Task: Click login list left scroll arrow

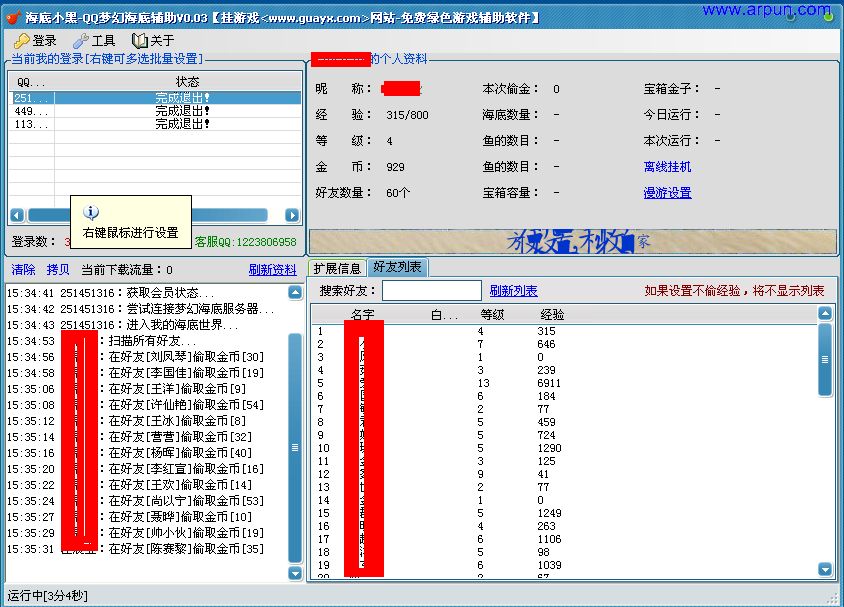Action: 17,215
